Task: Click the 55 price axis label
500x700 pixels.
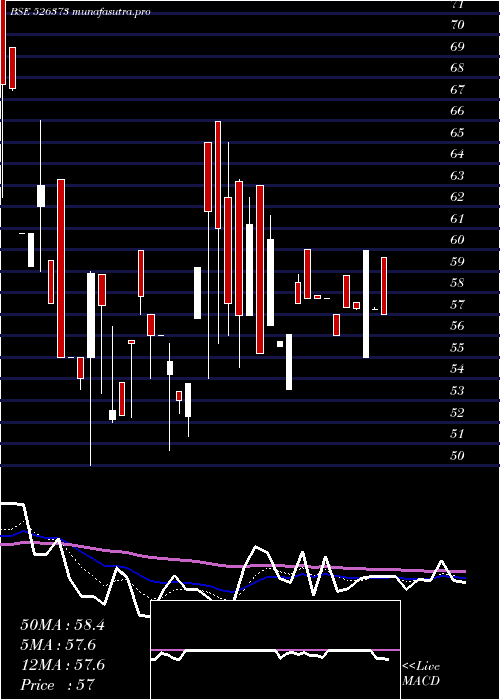Action: 458,348
